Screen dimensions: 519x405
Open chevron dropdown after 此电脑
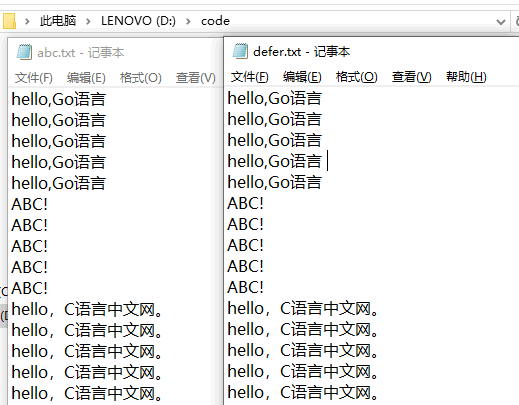88,22
